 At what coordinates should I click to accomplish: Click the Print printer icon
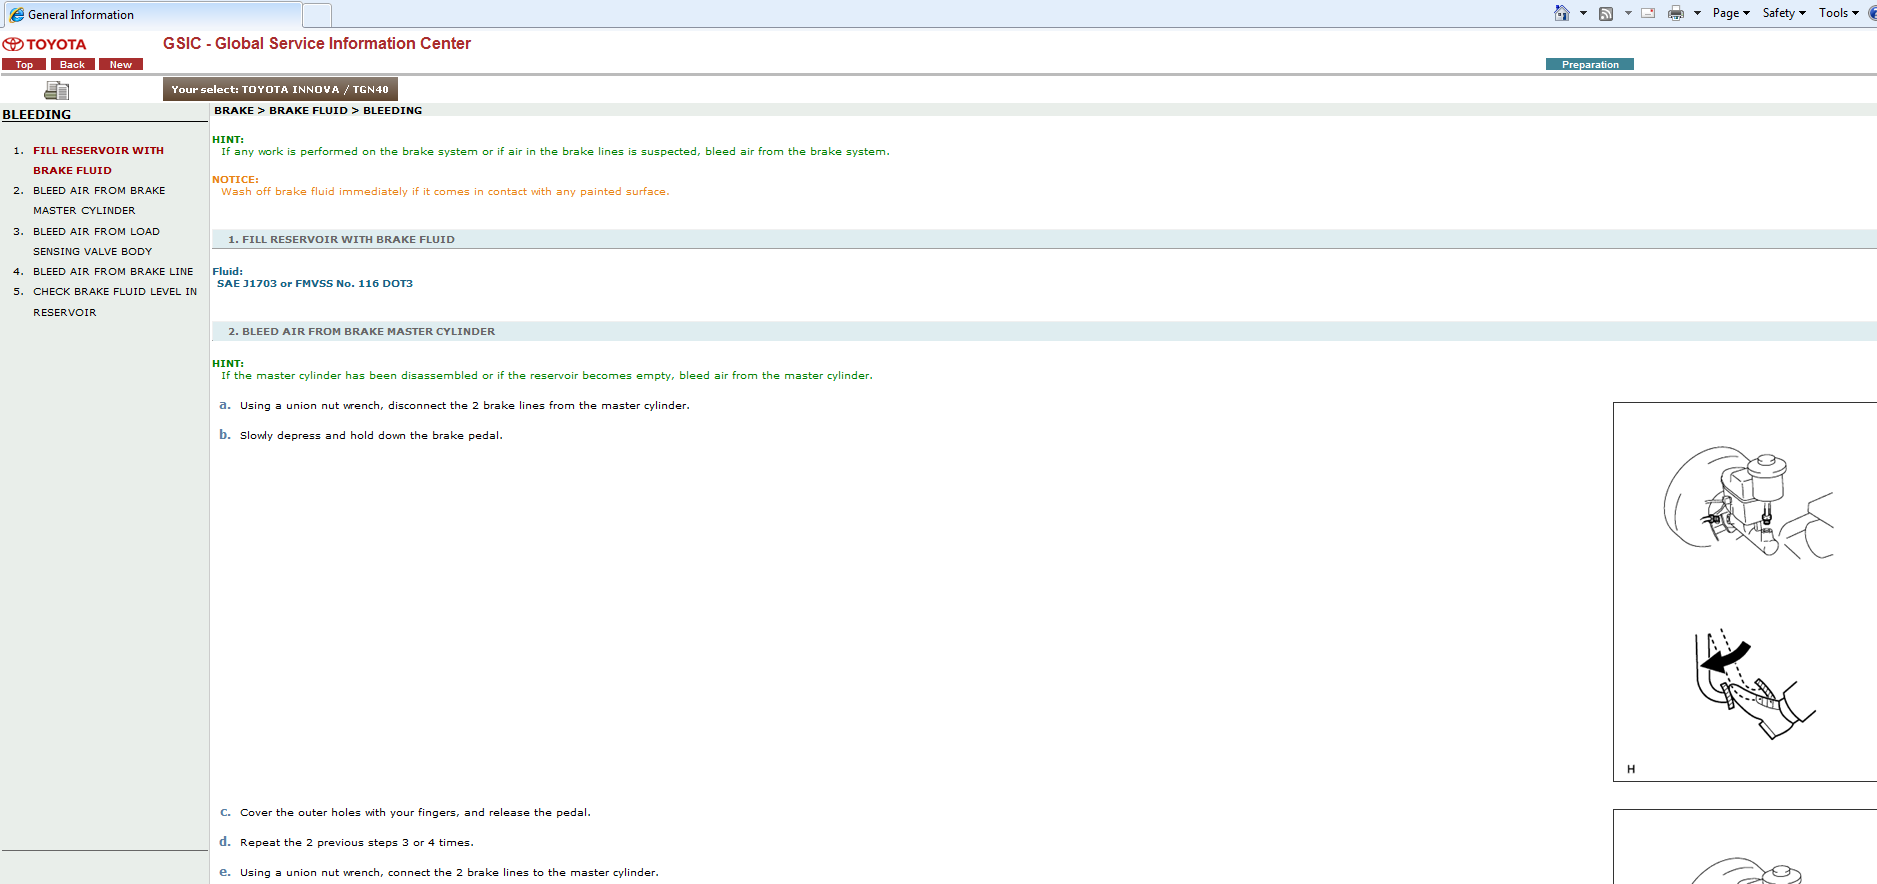point(1676,13)
